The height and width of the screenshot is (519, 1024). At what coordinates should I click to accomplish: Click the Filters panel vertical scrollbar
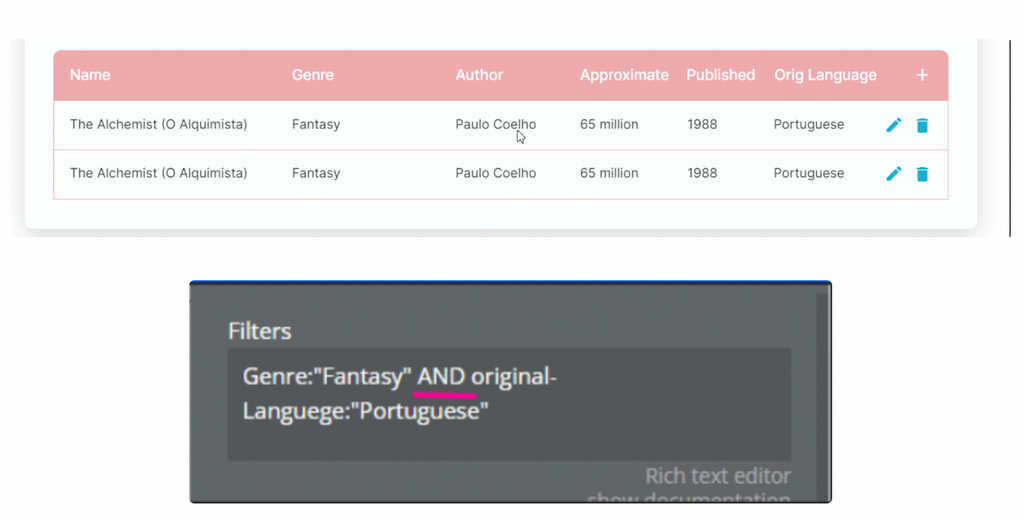coord(822,390)
